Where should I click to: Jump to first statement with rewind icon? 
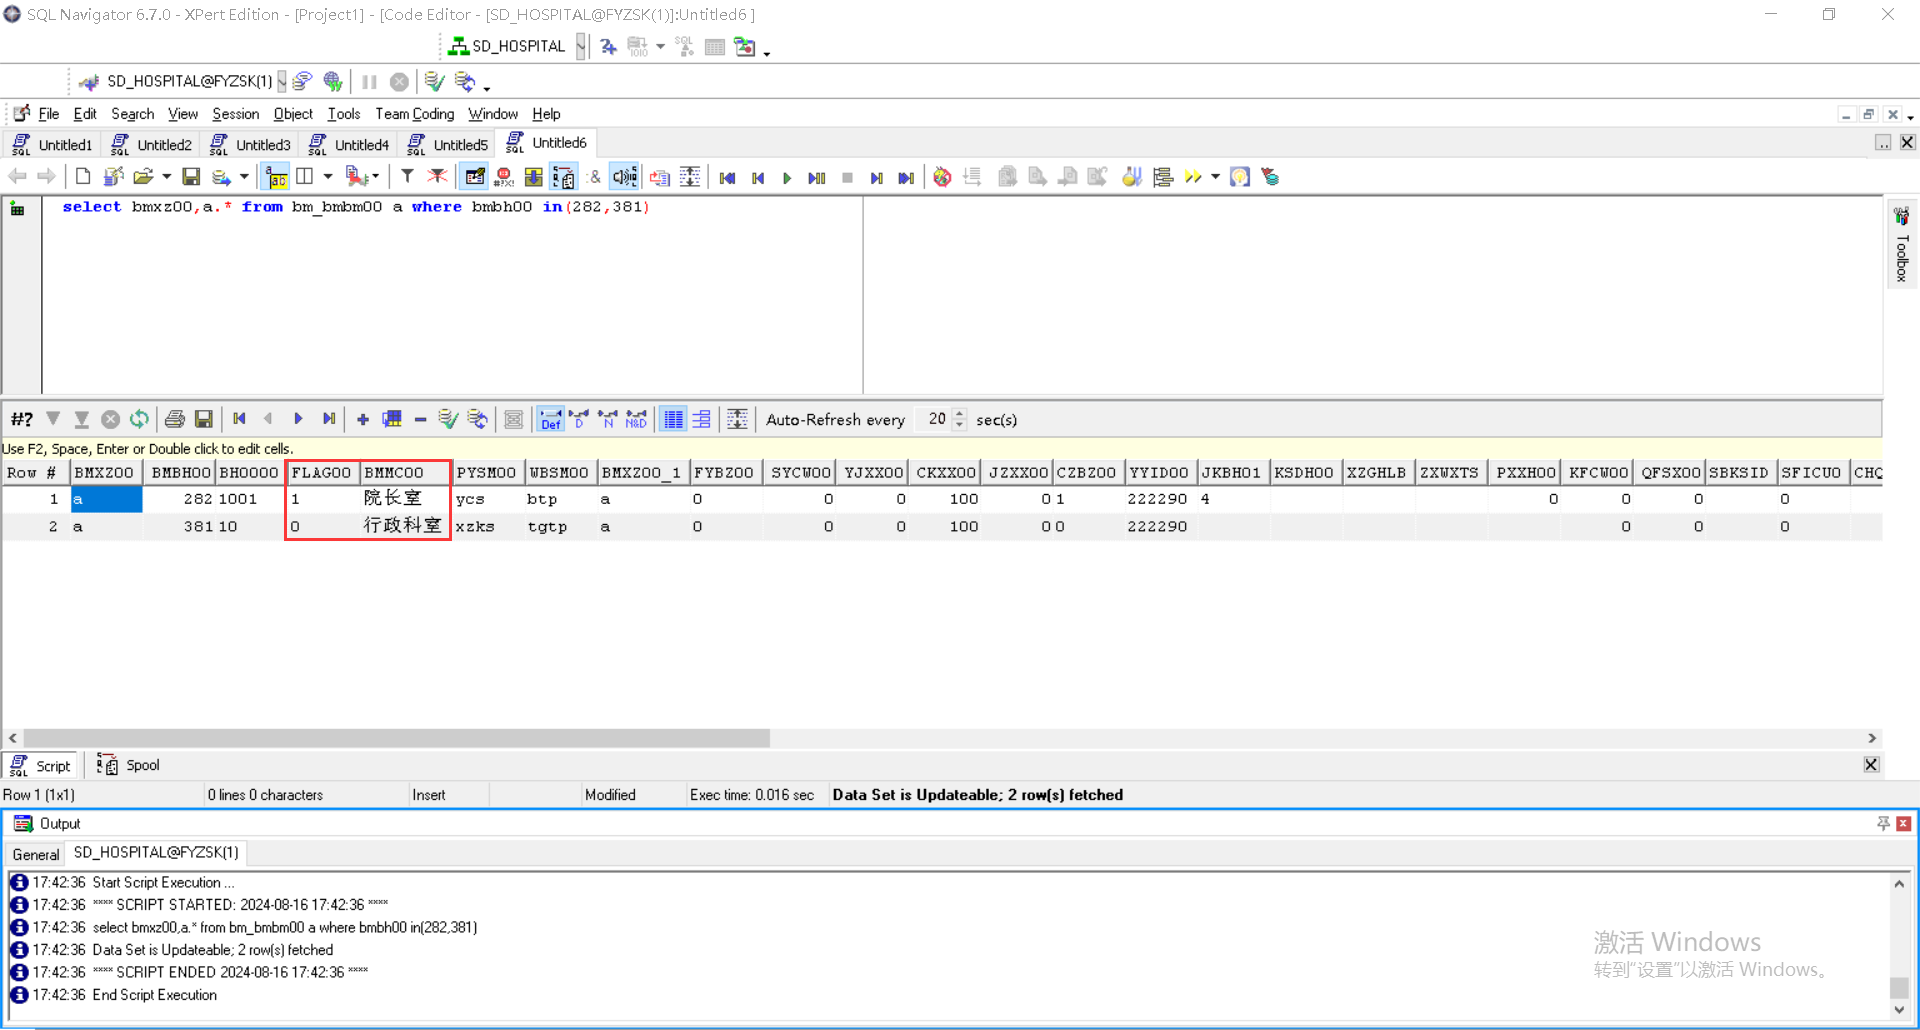click(727, 178)
